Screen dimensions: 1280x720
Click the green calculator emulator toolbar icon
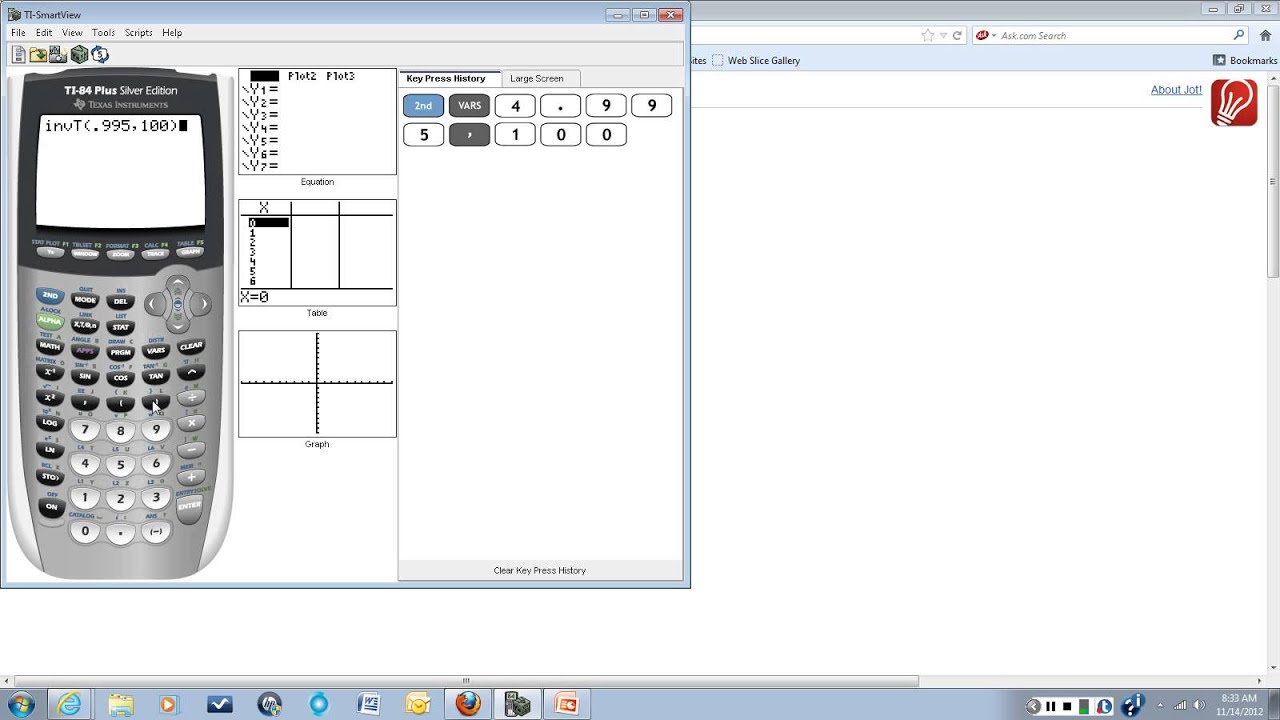pos(79,54)
